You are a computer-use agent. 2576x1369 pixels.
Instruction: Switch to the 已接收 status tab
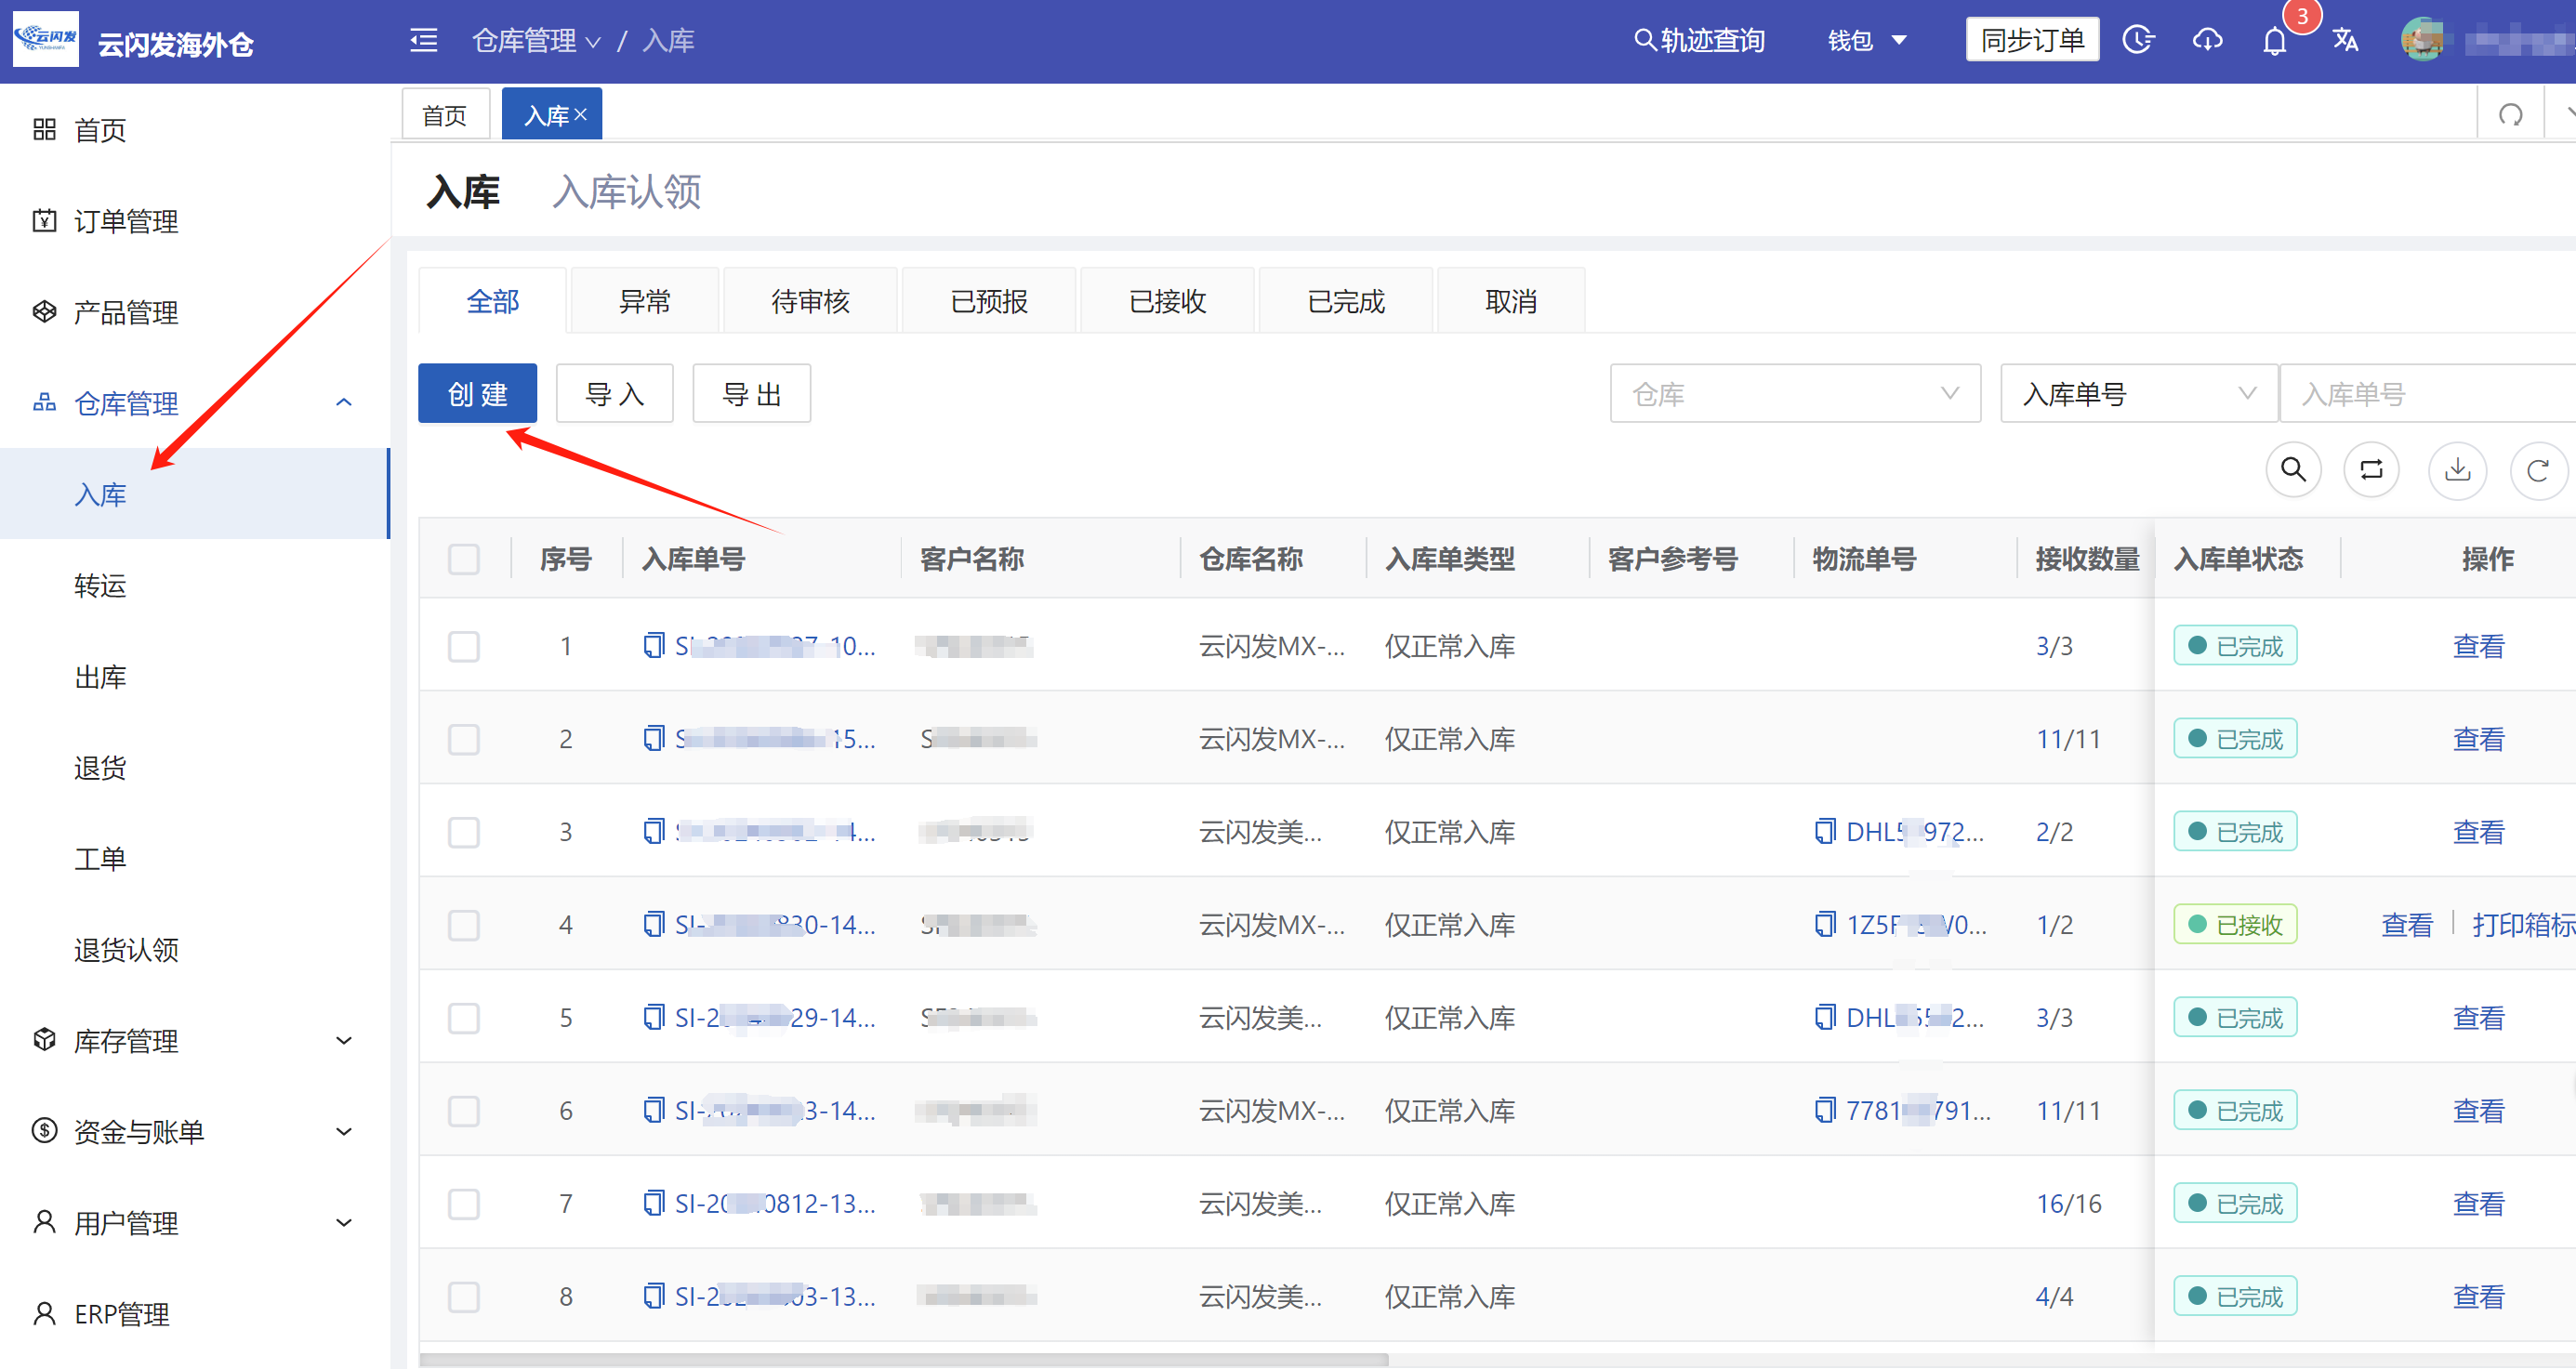point(1167,301)
